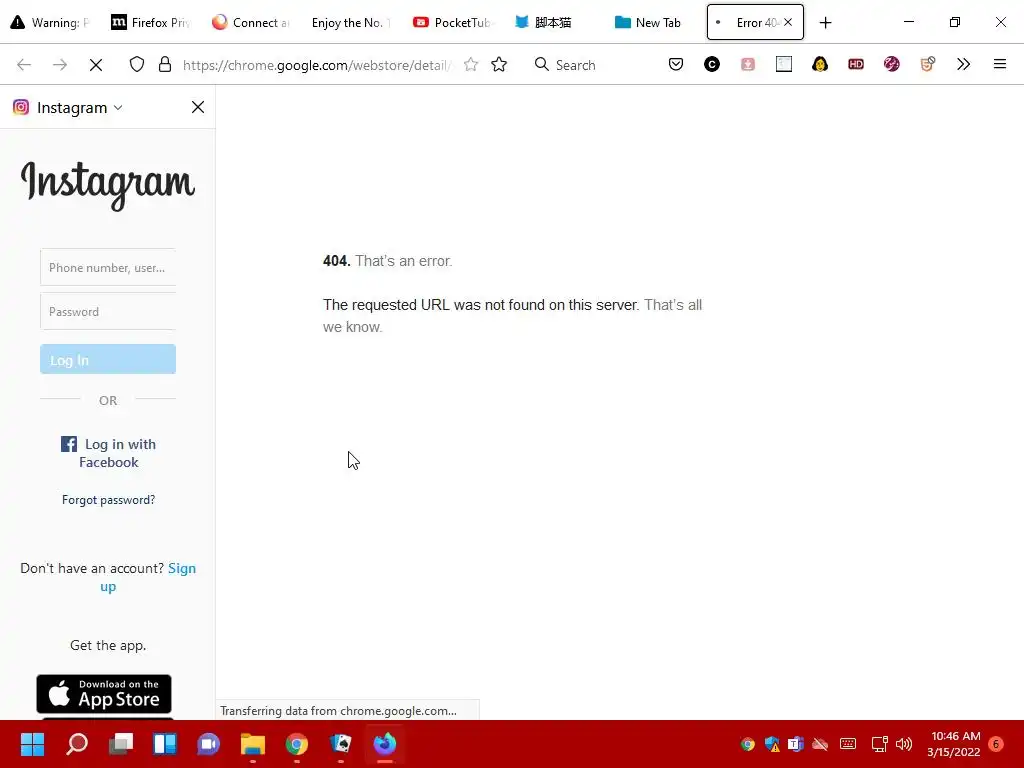Show site security padlock info

165,65
